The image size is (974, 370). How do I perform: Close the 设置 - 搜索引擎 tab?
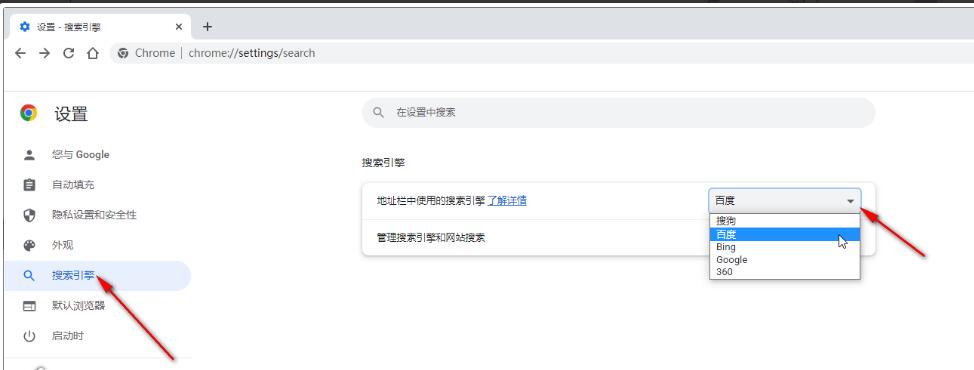pos(179,27)
